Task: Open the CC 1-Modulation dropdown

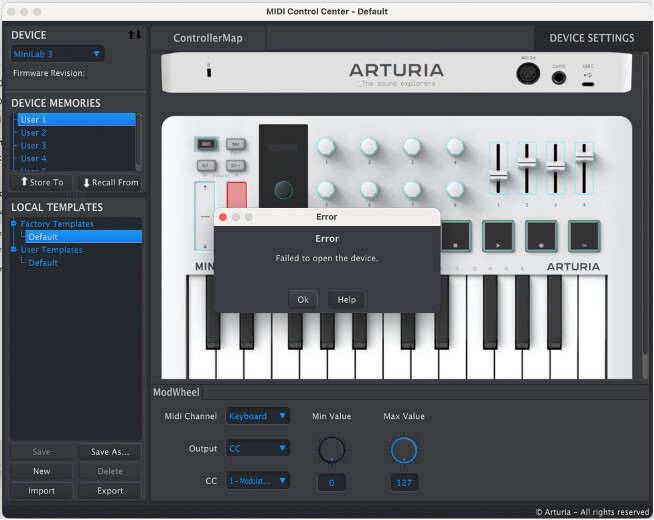Action: 258,481
